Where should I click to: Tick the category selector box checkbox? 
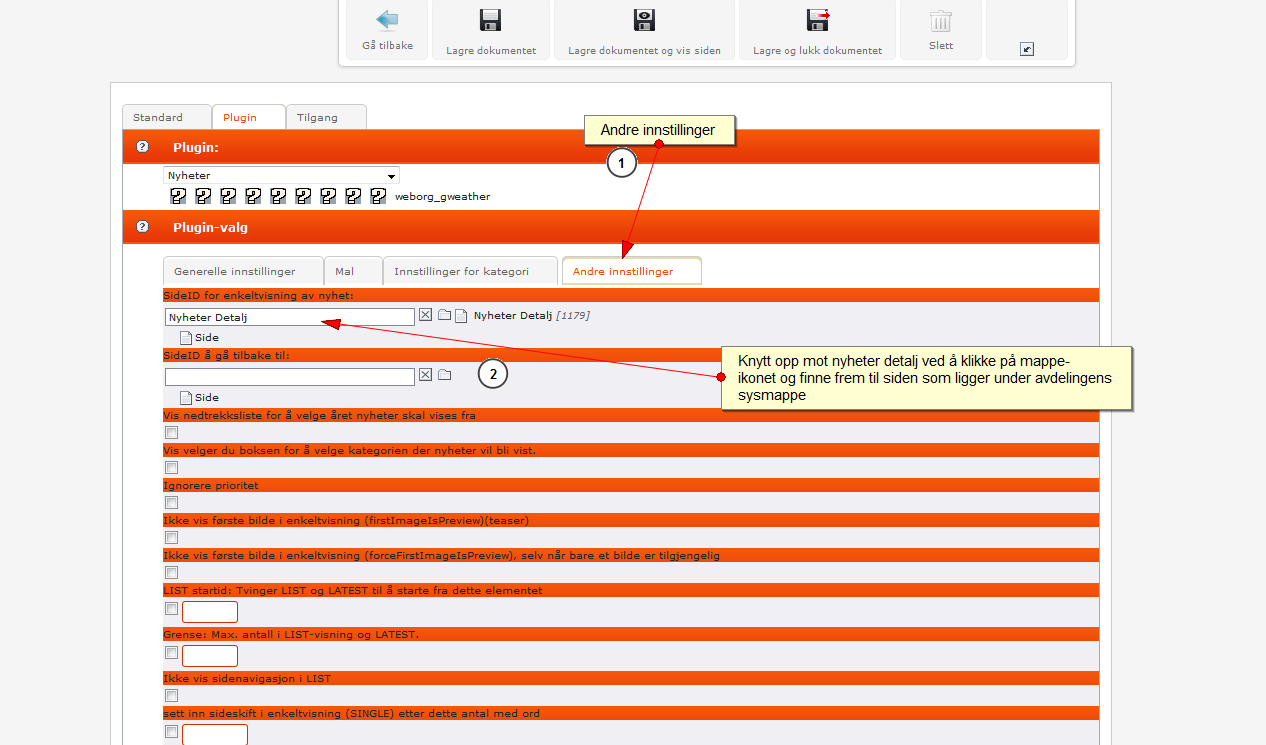point(172,467)
